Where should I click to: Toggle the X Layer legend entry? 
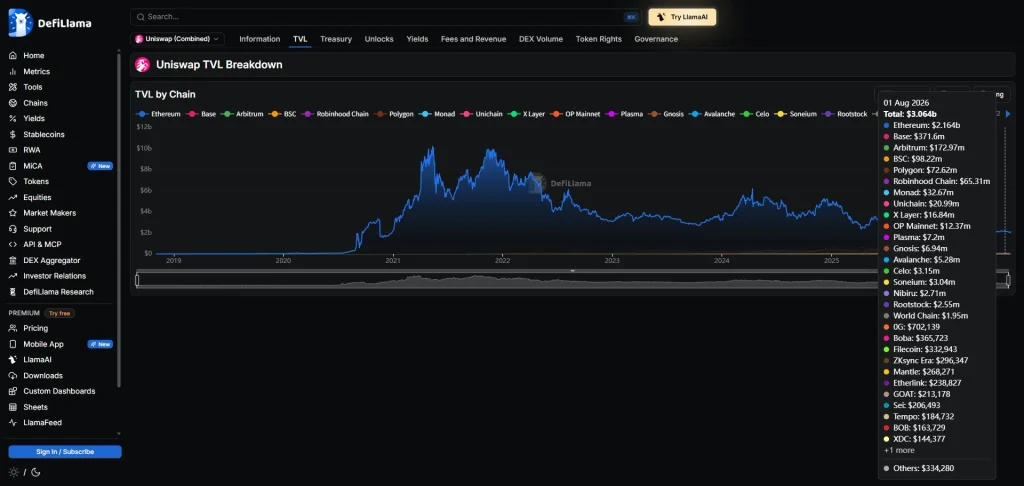click(527, 114)
